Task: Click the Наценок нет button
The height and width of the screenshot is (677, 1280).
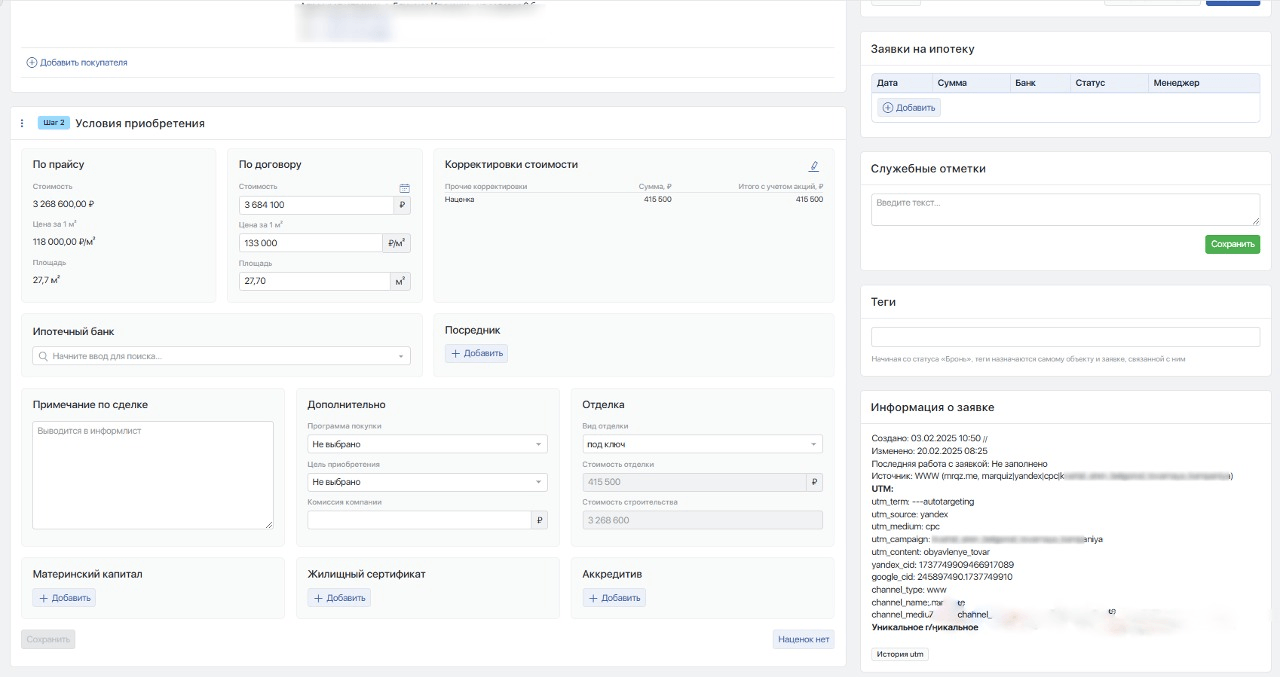Action: click(803, 640)
